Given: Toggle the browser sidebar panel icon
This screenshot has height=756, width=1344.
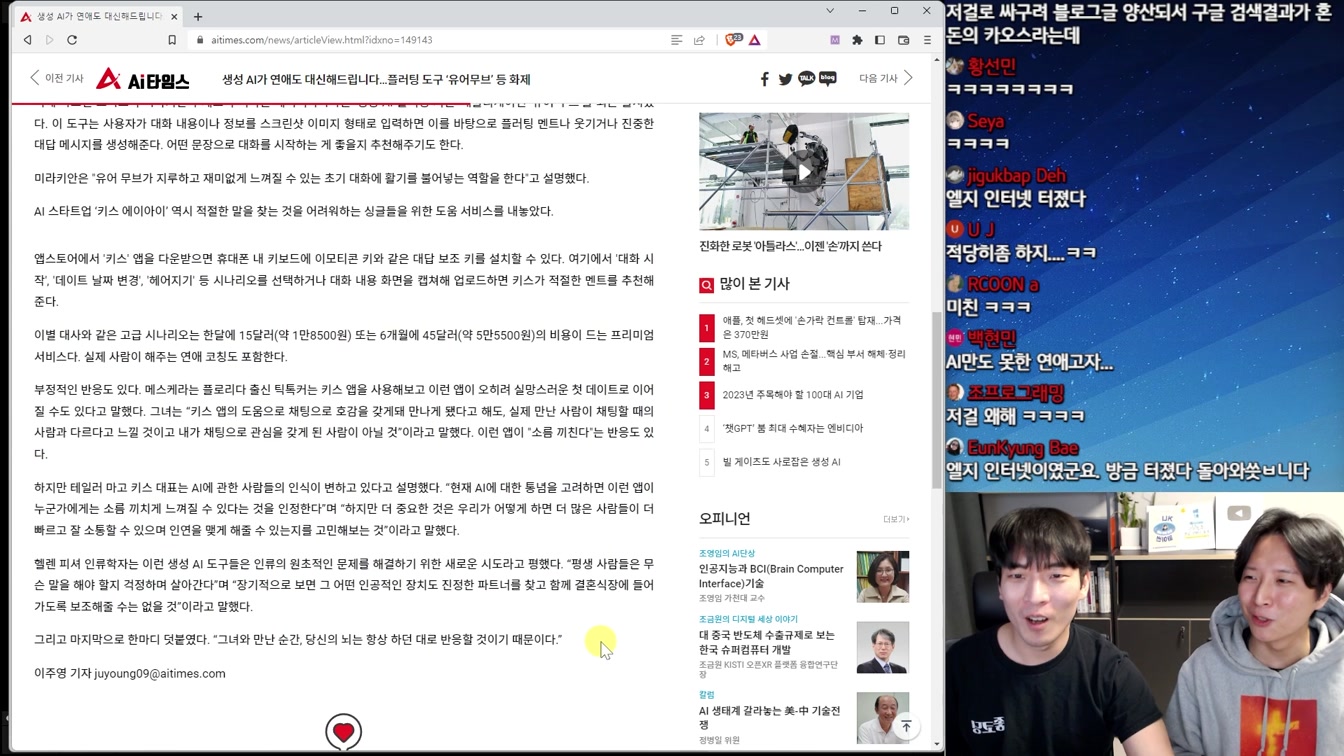Looking at the screenshot, I should coord(880,40).
